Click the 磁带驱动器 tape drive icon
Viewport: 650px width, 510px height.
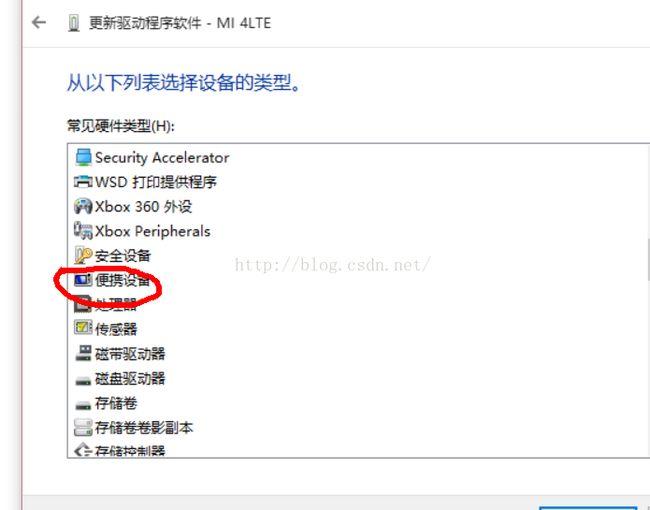pos(83,353)
